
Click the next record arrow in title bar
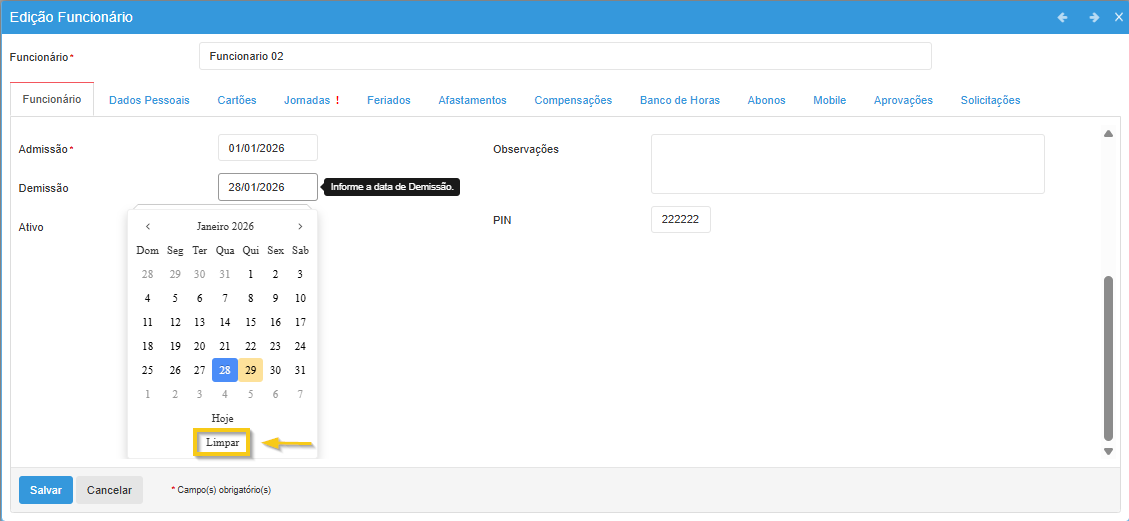pyautogui.click(x=1094, y=17)
